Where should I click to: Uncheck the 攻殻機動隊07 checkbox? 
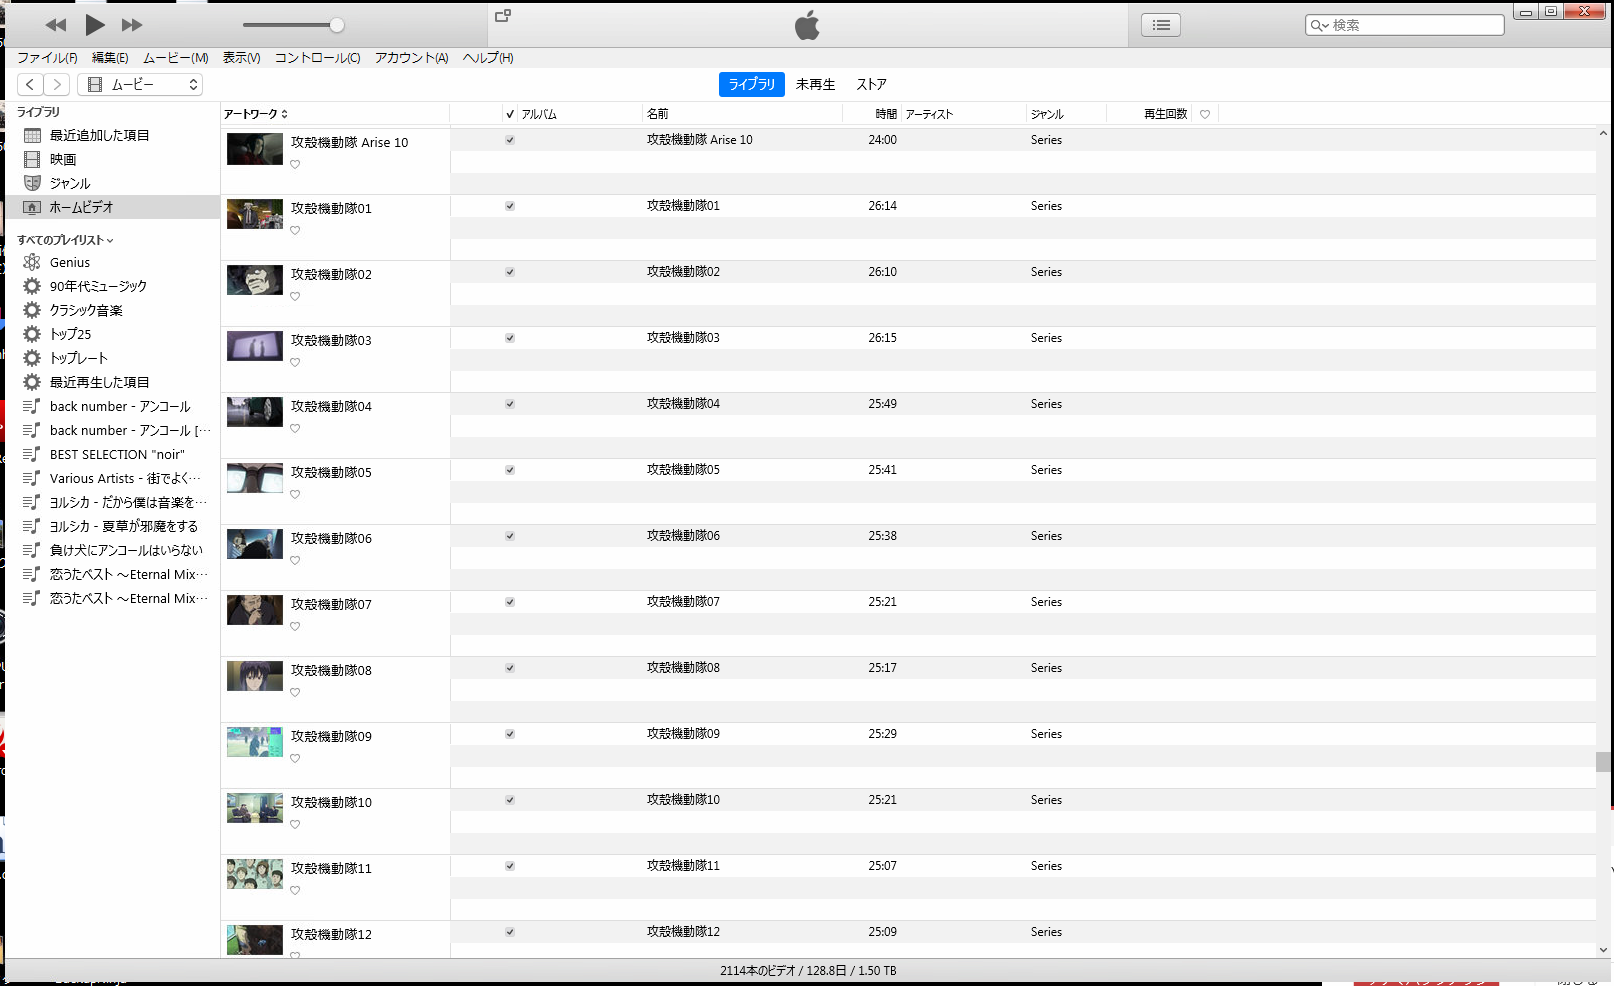[510, 602]
